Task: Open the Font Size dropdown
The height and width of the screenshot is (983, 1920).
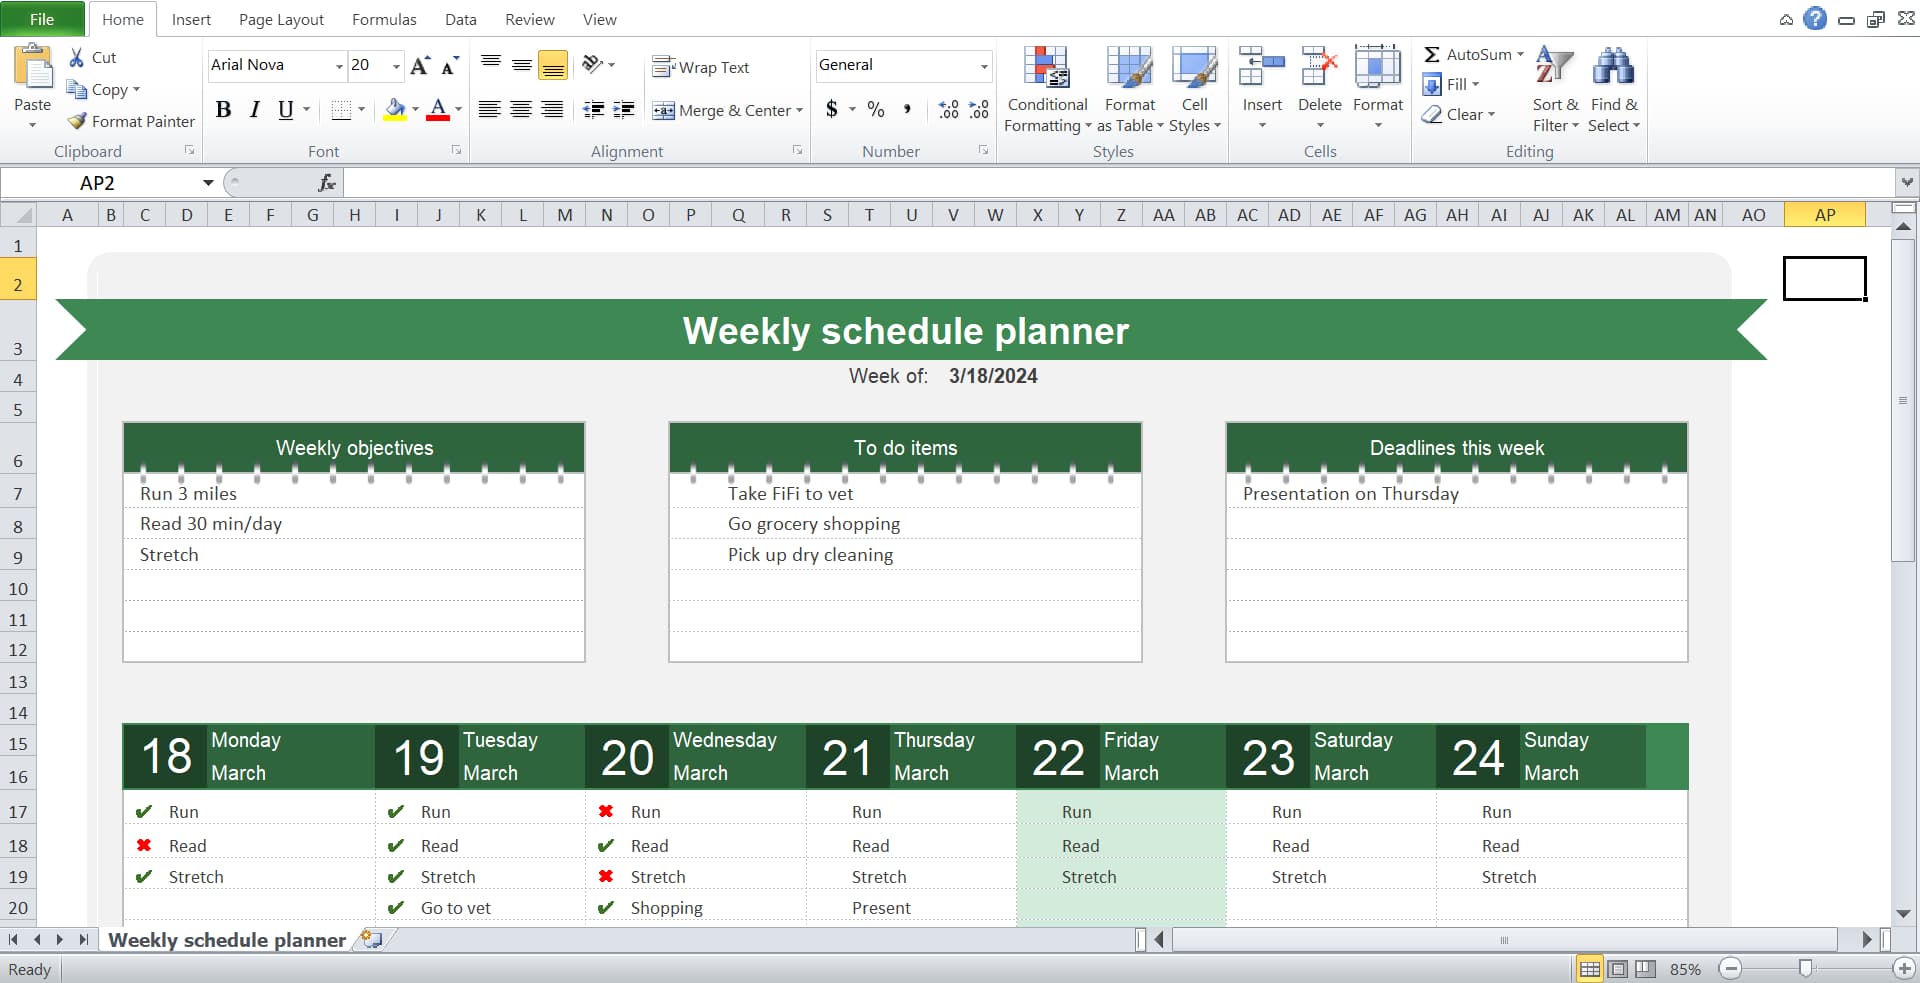Action: click(394, 65)
